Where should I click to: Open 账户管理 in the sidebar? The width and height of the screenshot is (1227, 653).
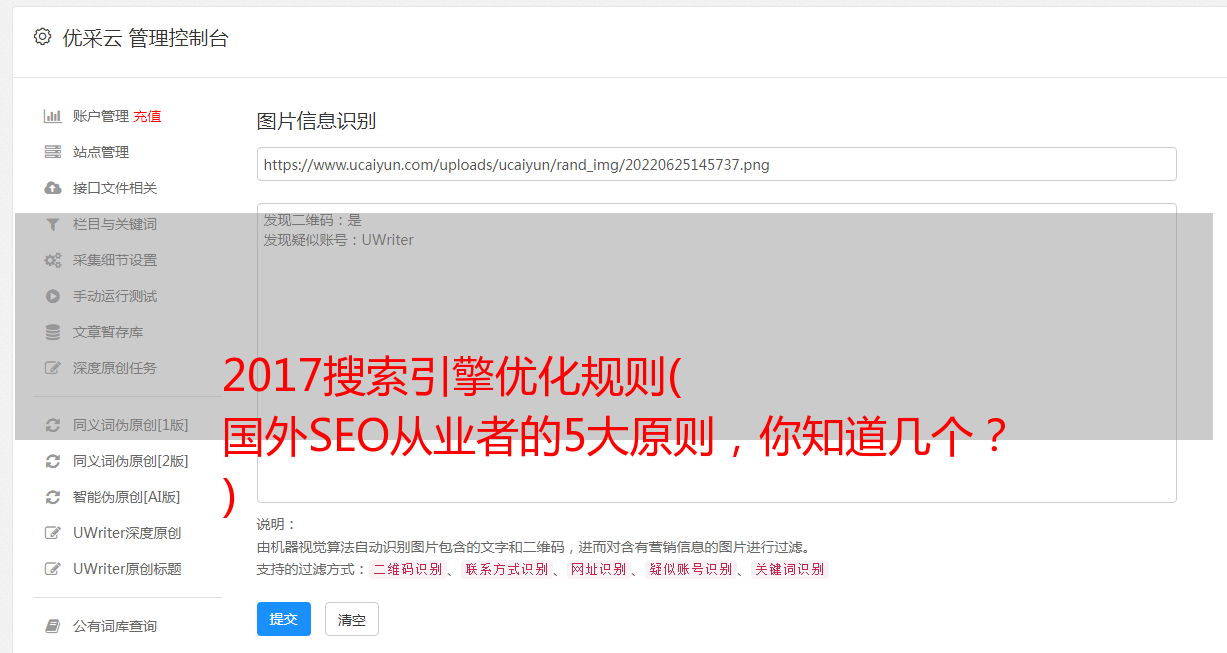(101, 116)
